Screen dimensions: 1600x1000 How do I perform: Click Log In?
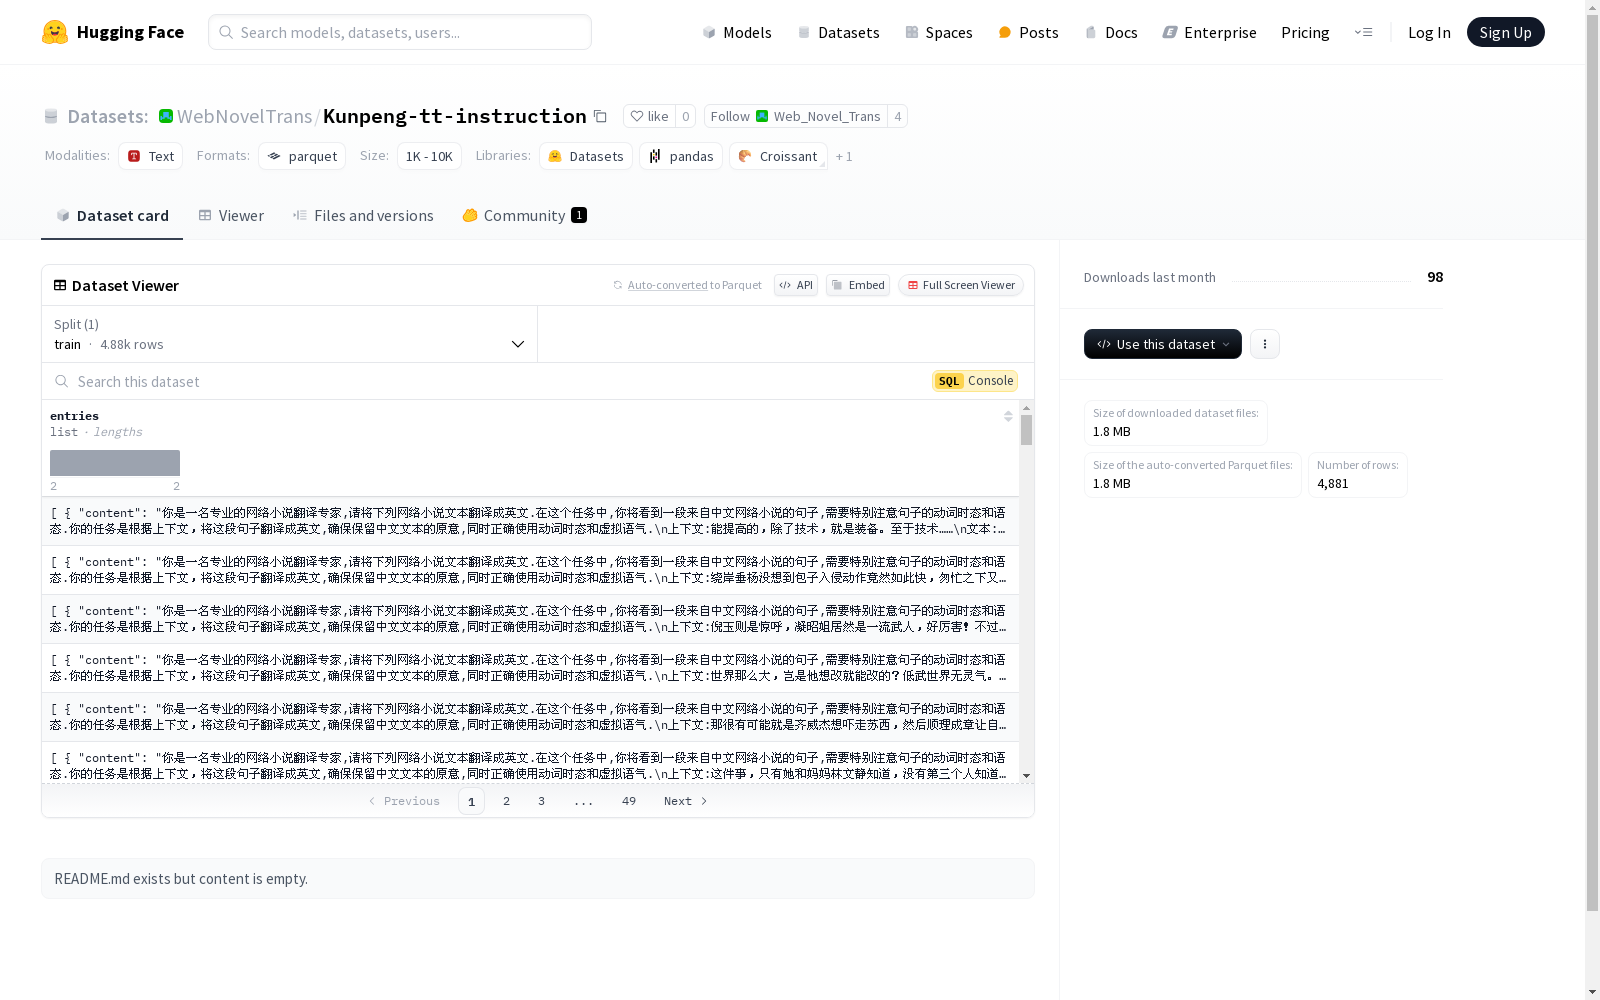[1429, 32]
